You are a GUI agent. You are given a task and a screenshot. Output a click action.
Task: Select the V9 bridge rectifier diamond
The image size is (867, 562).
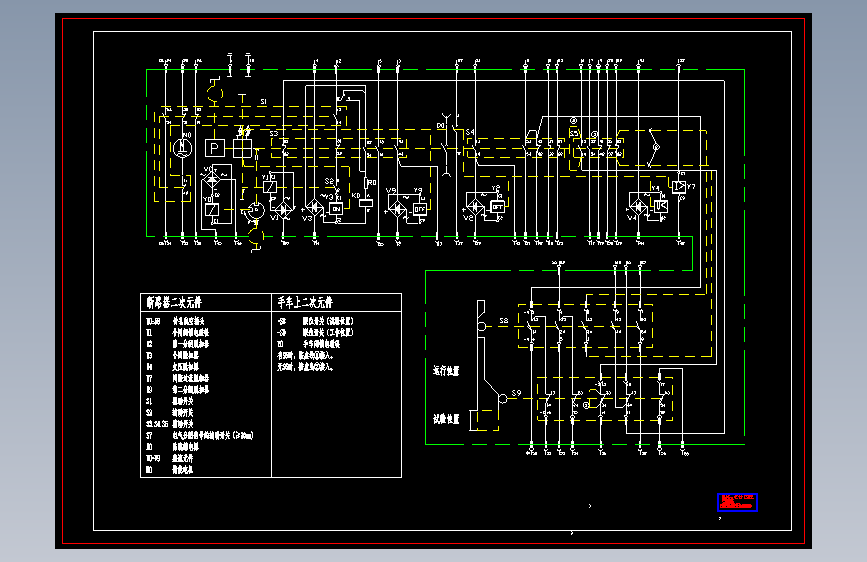tap(398, 209)
